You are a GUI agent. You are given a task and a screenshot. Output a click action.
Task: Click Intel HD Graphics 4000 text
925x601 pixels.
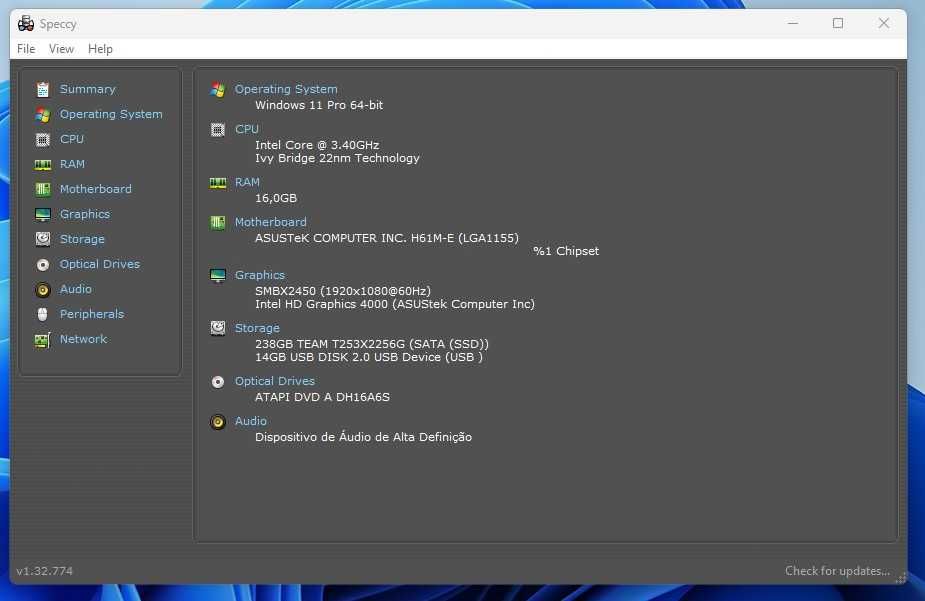(x=395, y=304)
